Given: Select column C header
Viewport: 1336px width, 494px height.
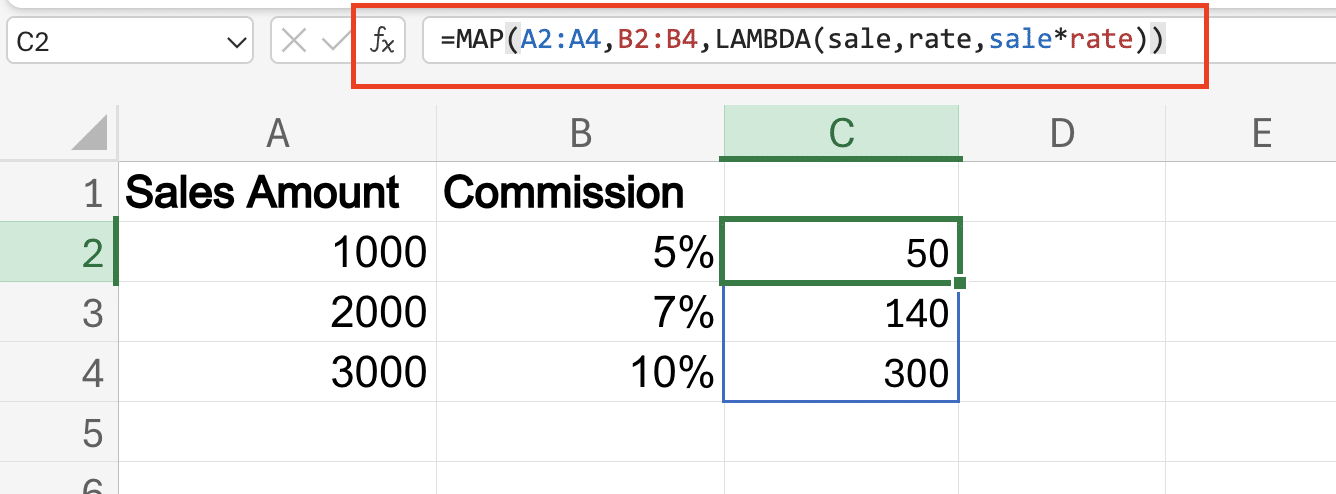Looking at the screenshot, I should tap(840, 133).
